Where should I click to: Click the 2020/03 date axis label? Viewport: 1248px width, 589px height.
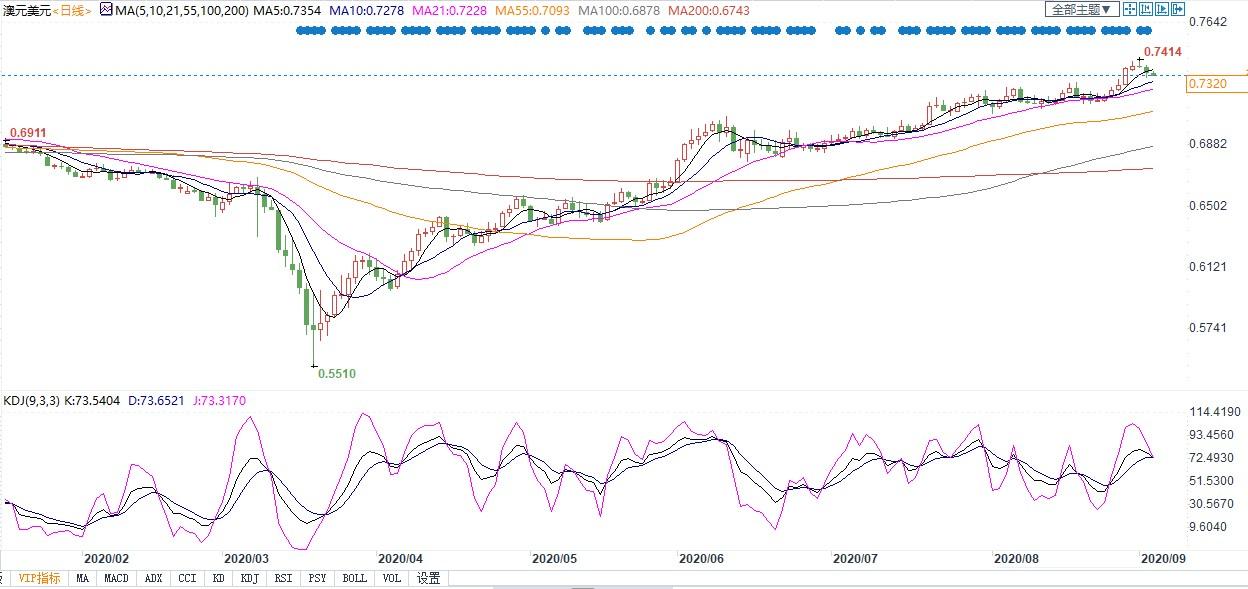246,558
